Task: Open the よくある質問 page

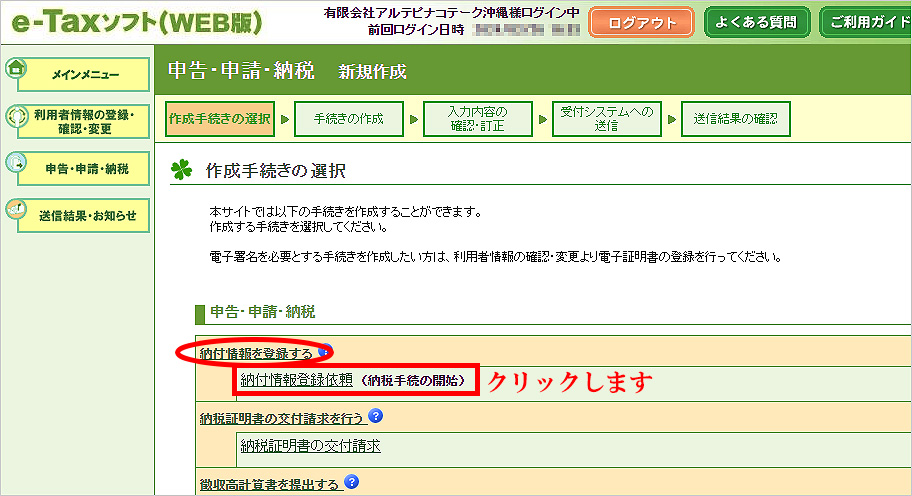Action: tap(756, 22)
